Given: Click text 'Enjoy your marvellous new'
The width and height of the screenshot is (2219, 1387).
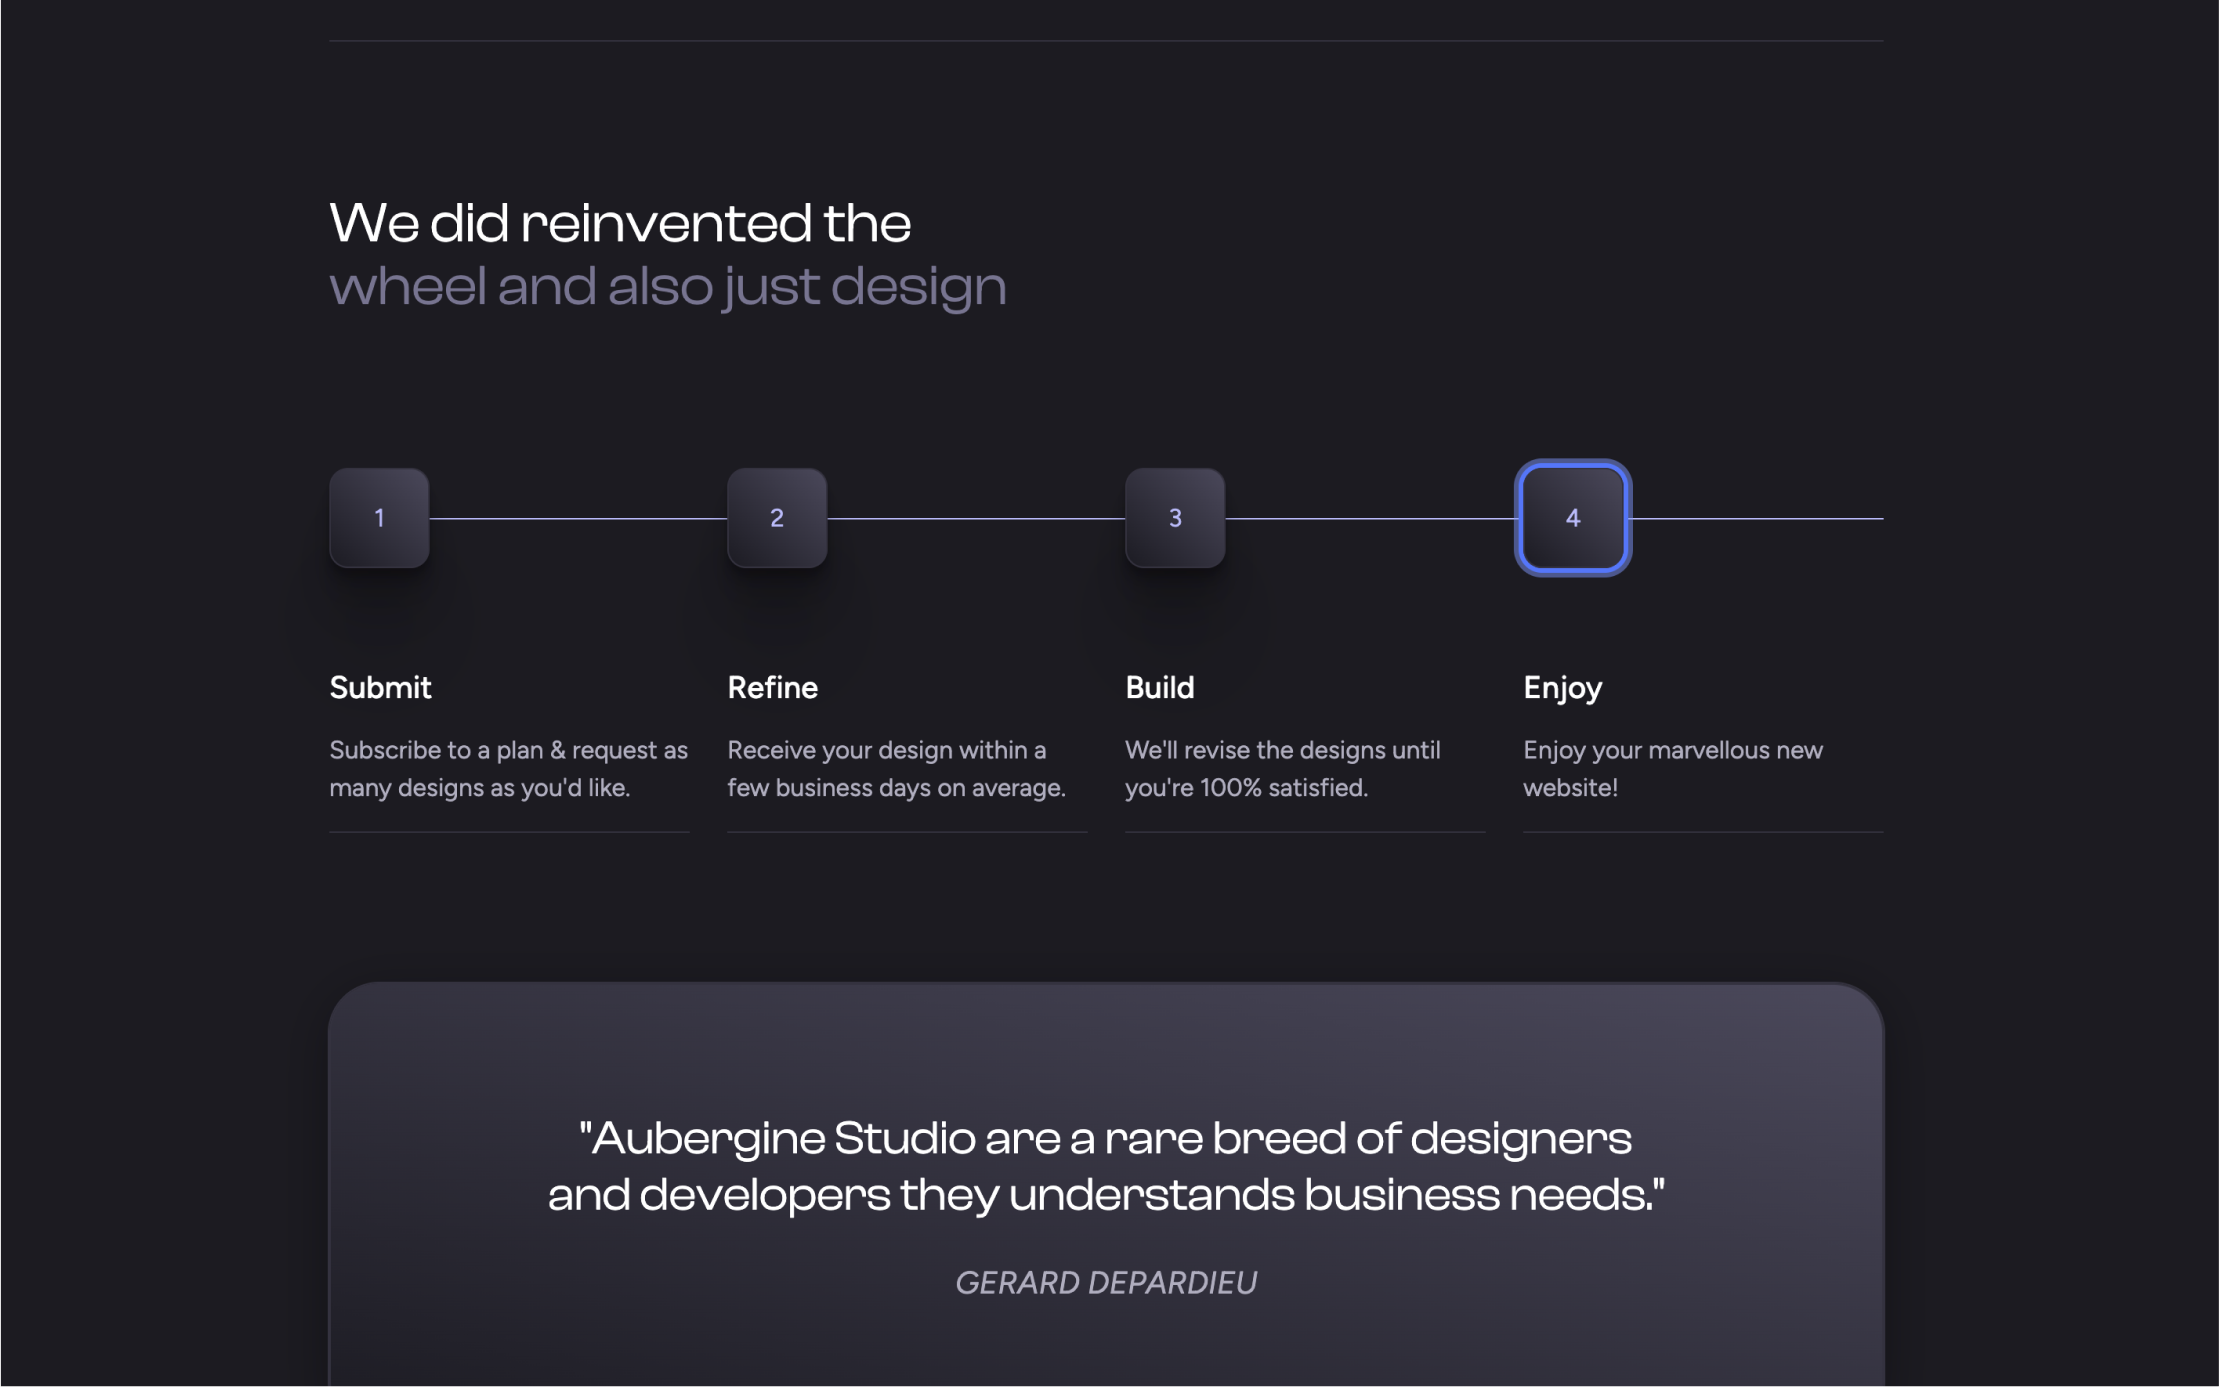Looking at the screenshot, I should pyautogui.click(x=1672, y=750).
